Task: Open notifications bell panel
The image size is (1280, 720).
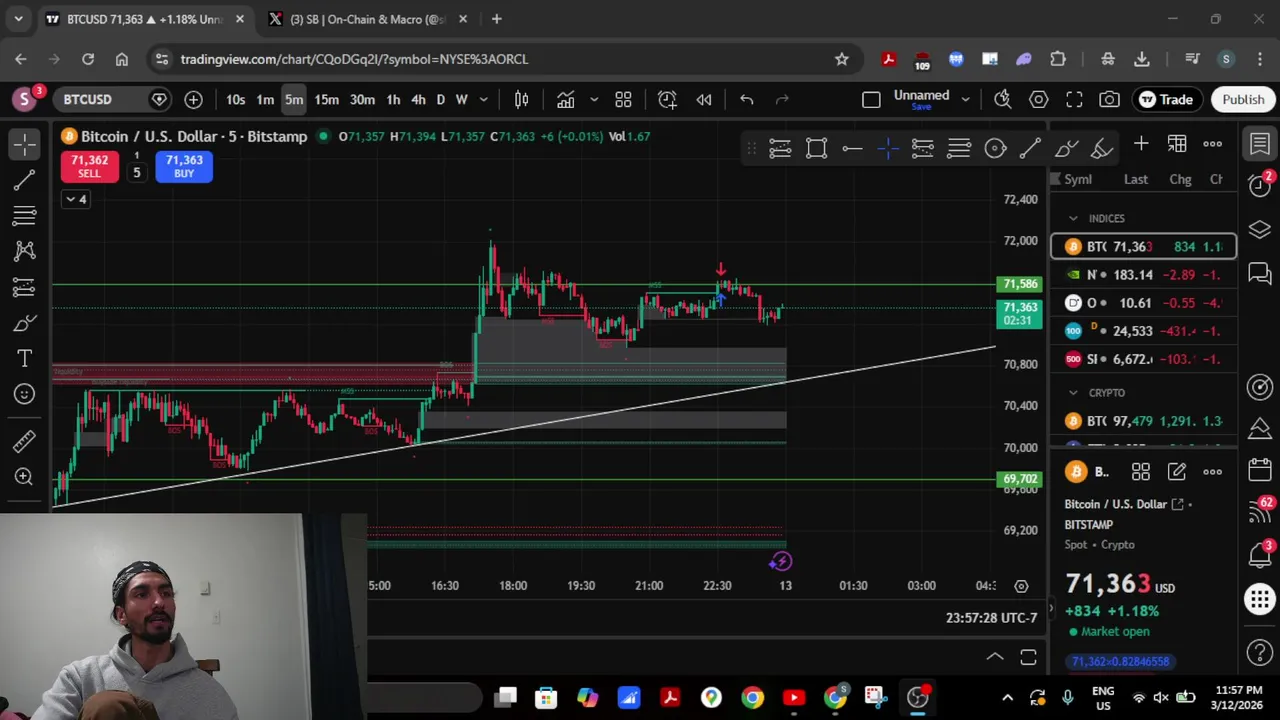Action: [1260, 554]
